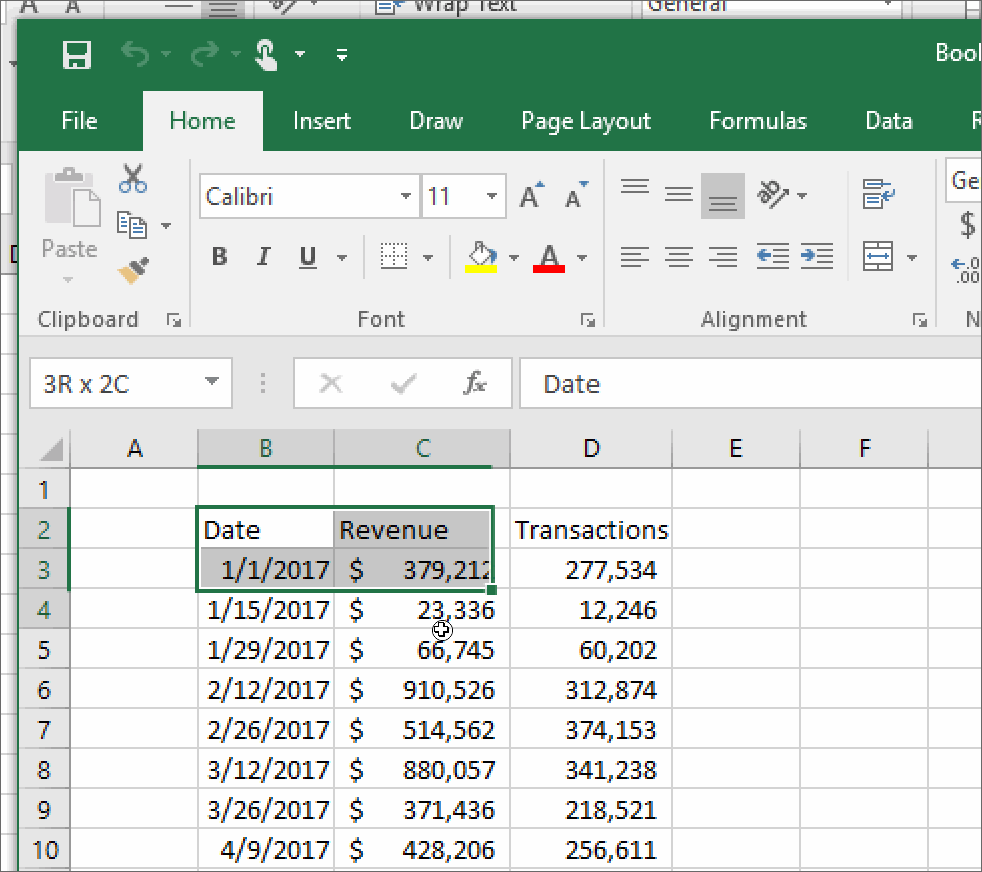Toggle Bold formatting
Viewport: 982px width, 872px height.
[219, 257]
